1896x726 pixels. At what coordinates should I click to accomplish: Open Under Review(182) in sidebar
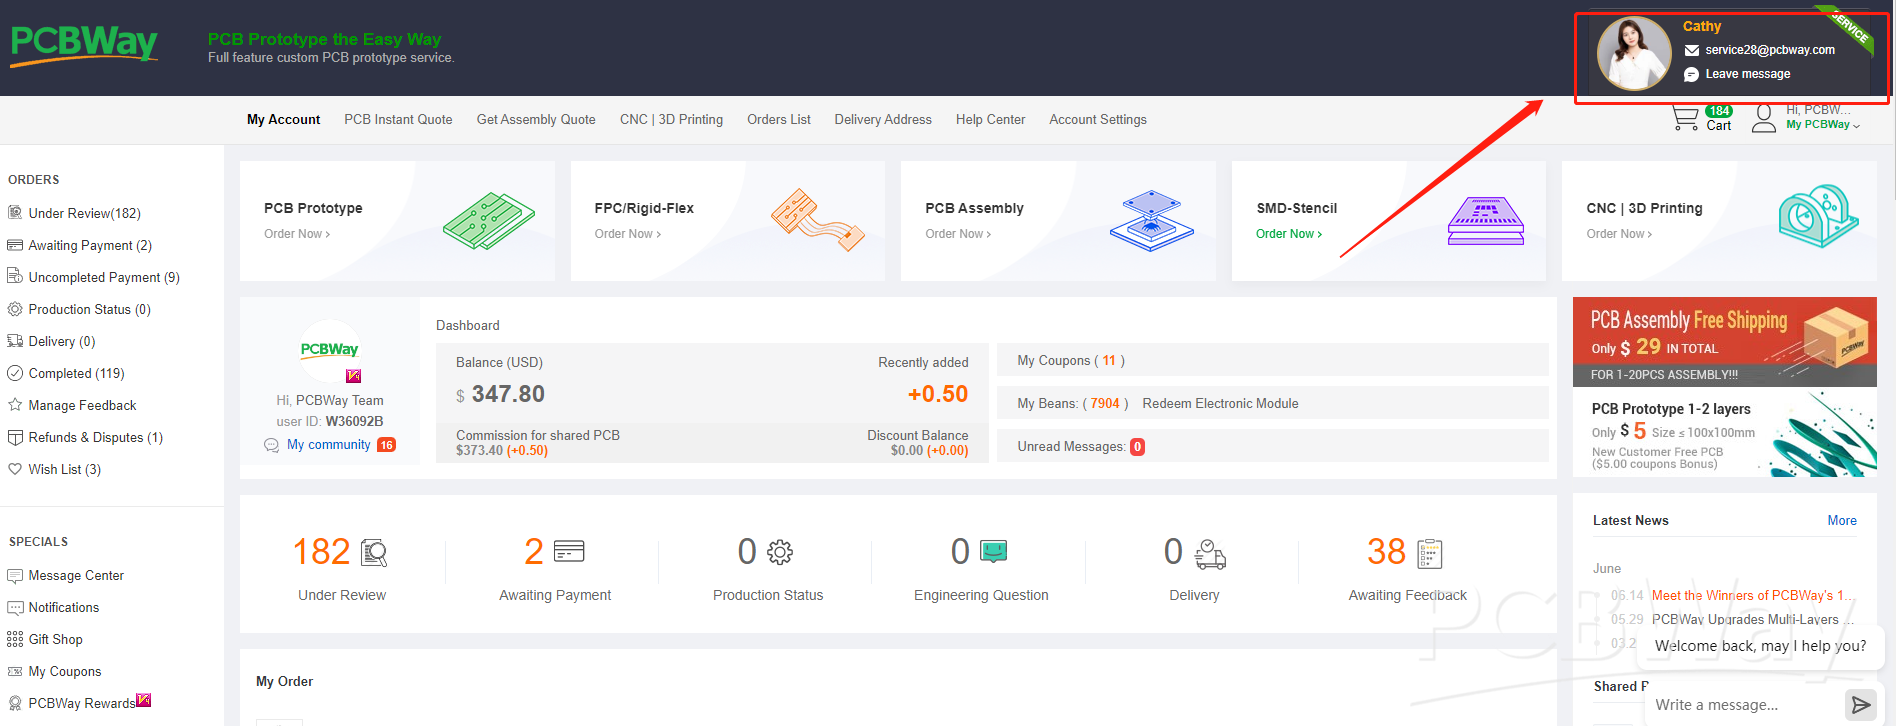click(84, 213)
